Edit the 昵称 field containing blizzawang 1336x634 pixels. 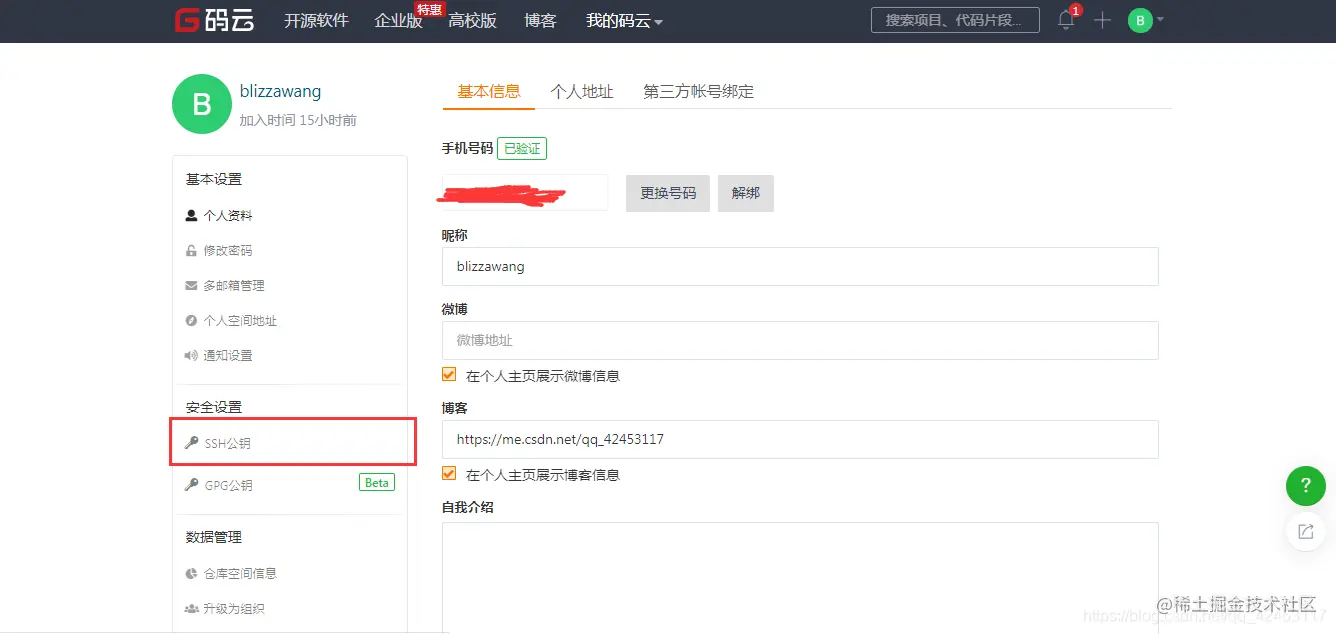tap(800, 267)
